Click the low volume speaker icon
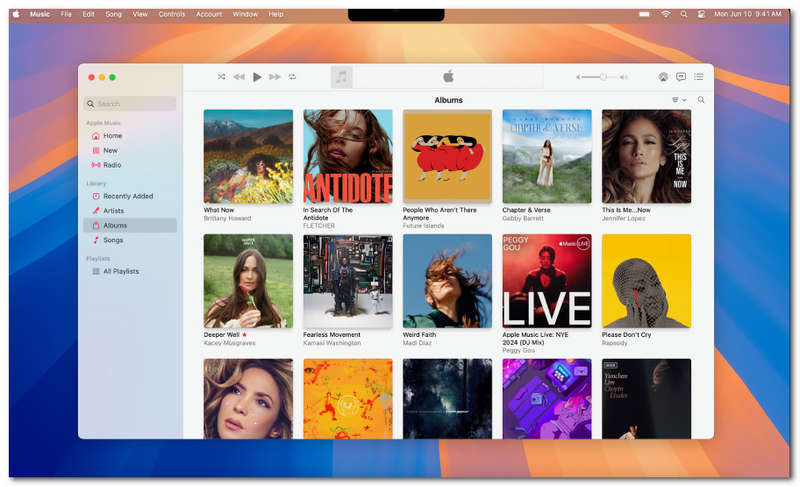The height and width of the screenshot is (487, 800). [578, 77]
